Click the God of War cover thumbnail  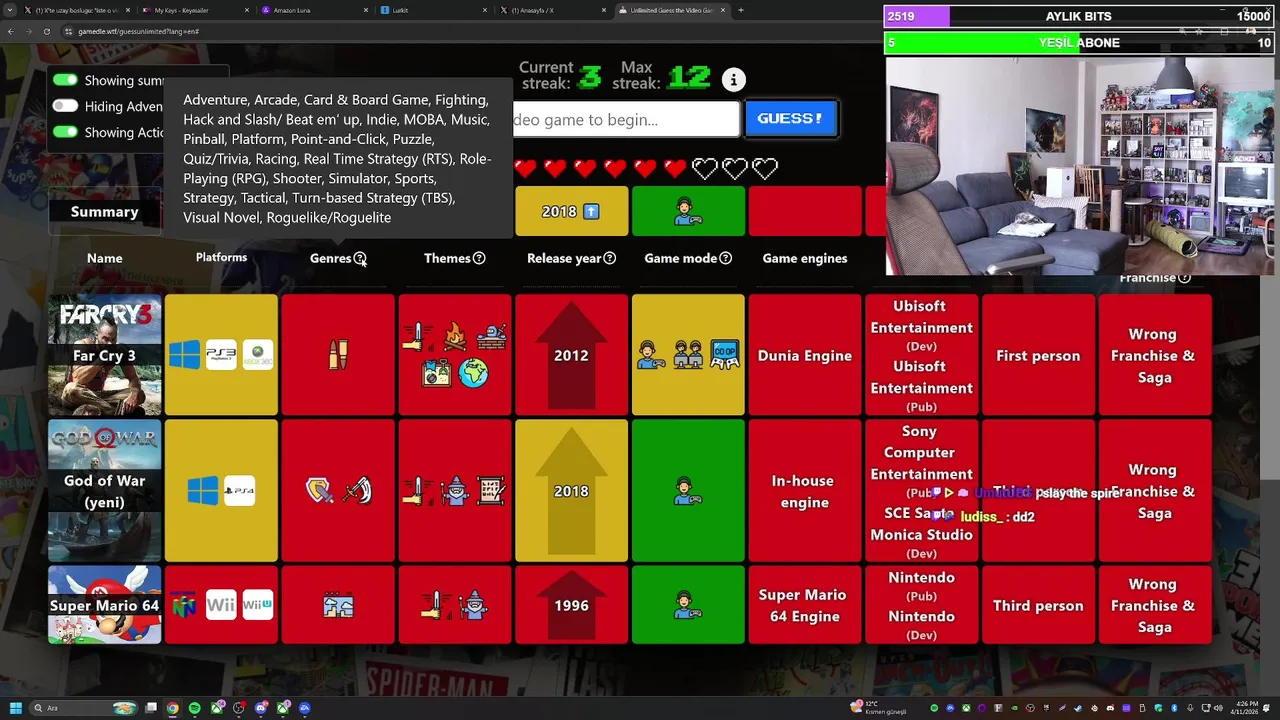point(105,491)
